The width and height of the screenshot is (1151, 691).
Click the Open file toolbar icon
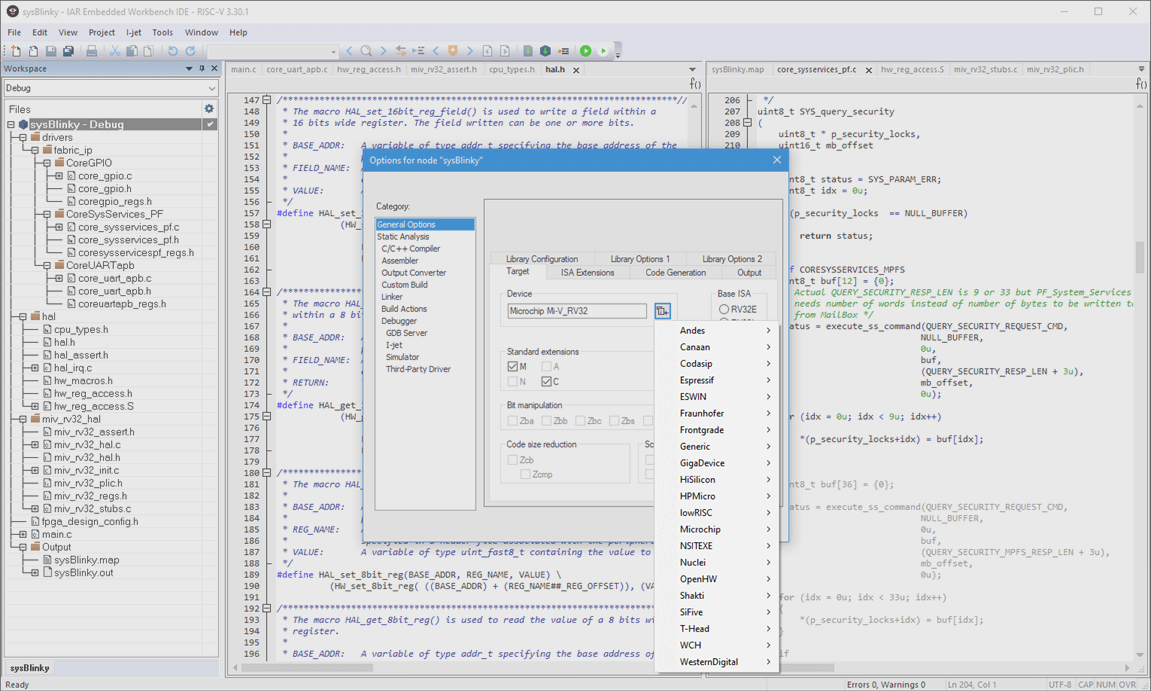[x=33, y=51]
